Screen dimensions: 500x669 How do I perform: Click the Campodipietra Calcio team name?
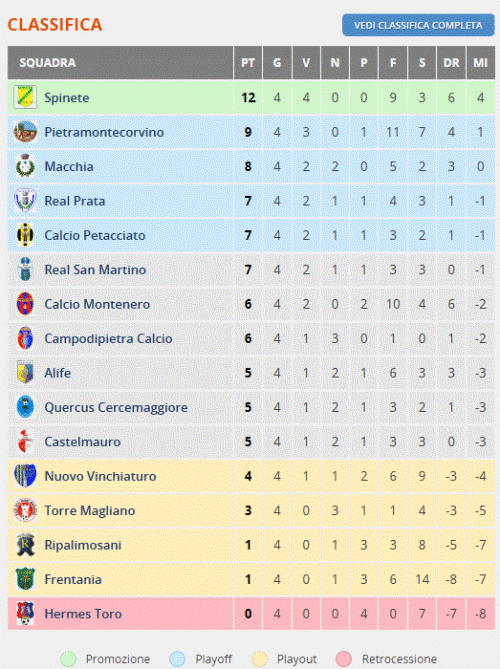(x=108, y=339)
